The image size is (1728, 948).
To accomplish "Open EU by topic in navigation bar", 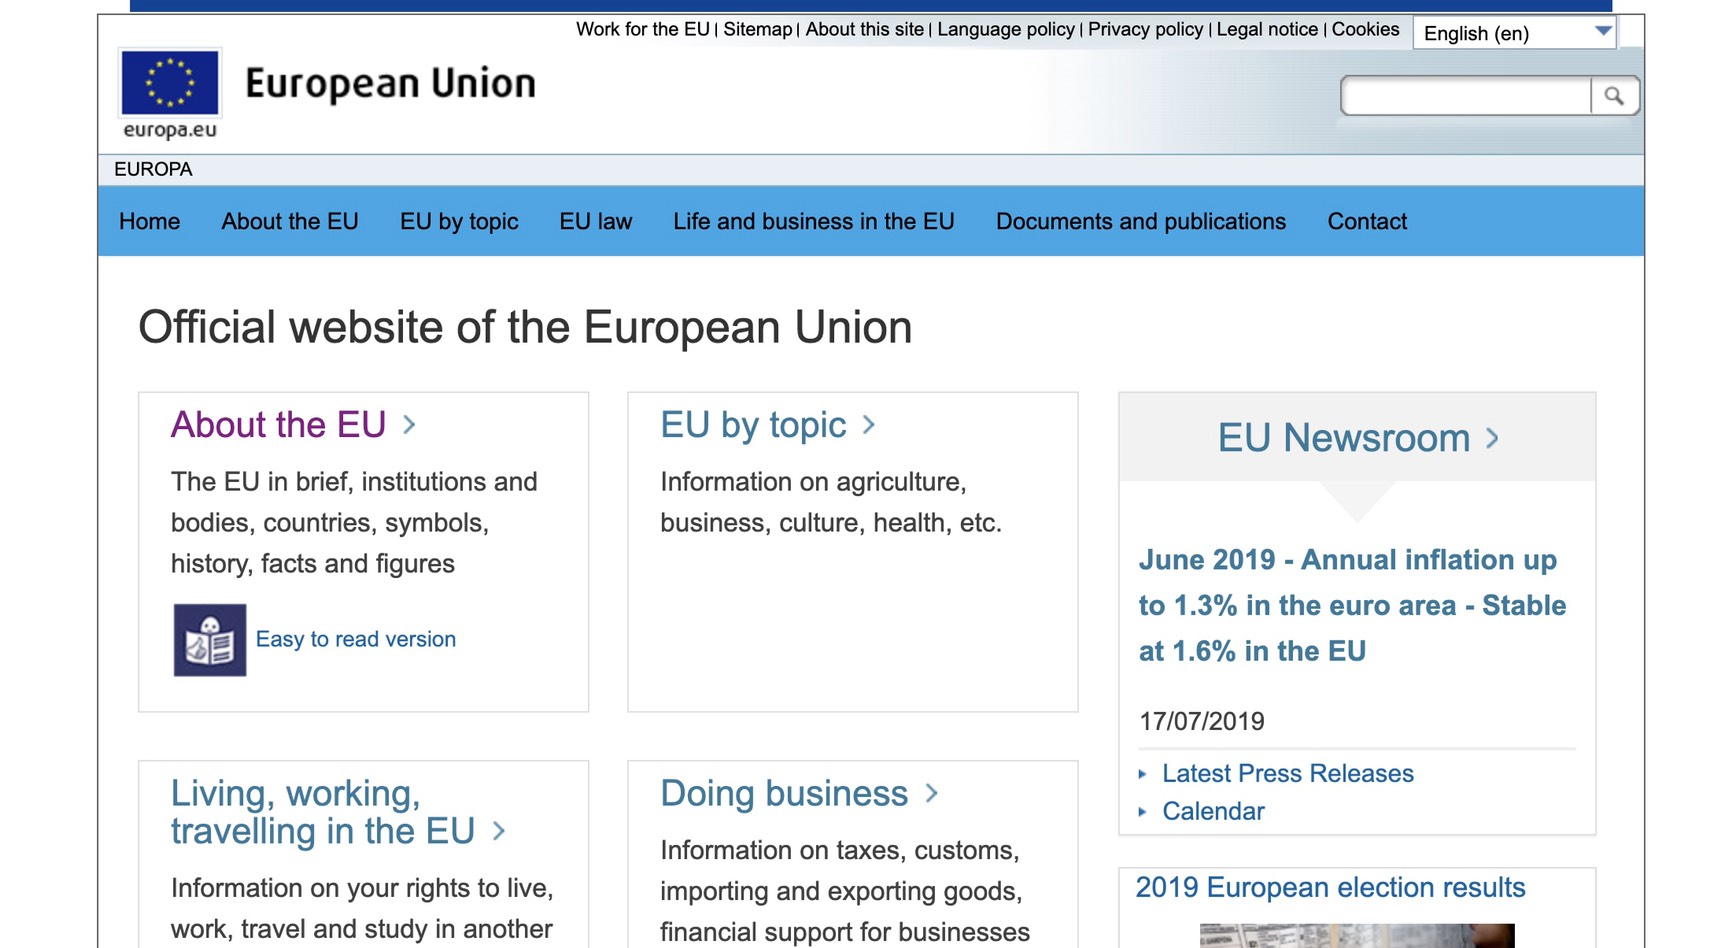I will (x=459, y=221).
